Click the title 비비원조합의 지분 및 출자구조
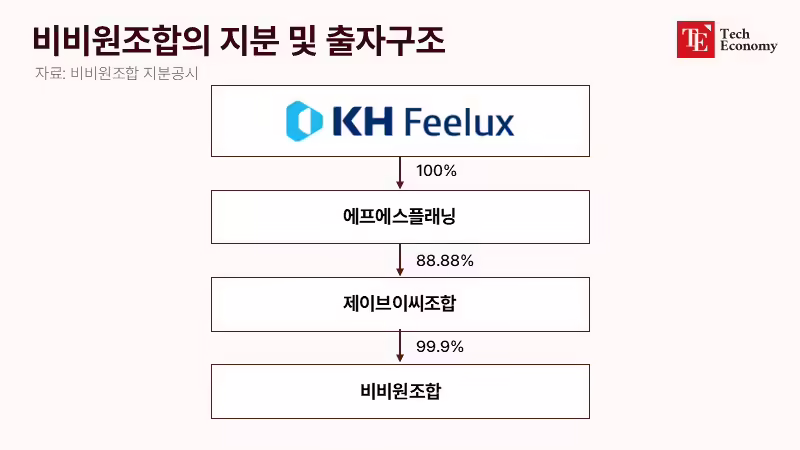800x450 pixels. [239, 40]
